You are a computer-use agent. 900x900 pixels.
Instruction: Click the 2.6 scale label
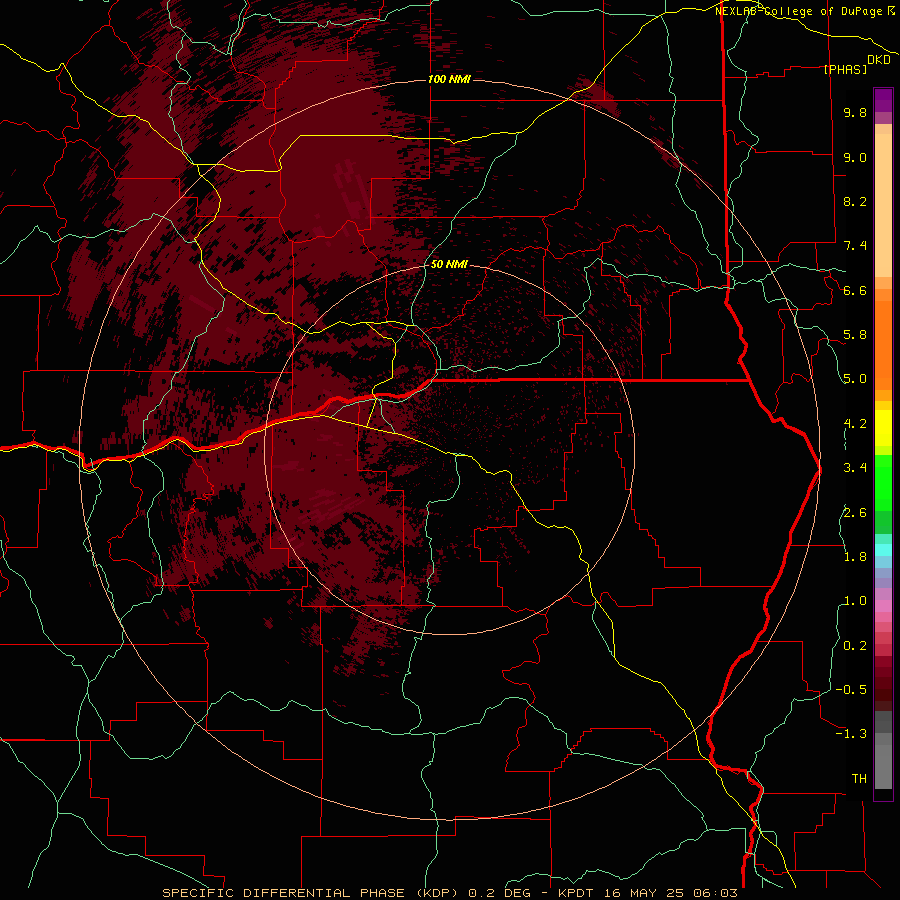[x=855, y=513]
